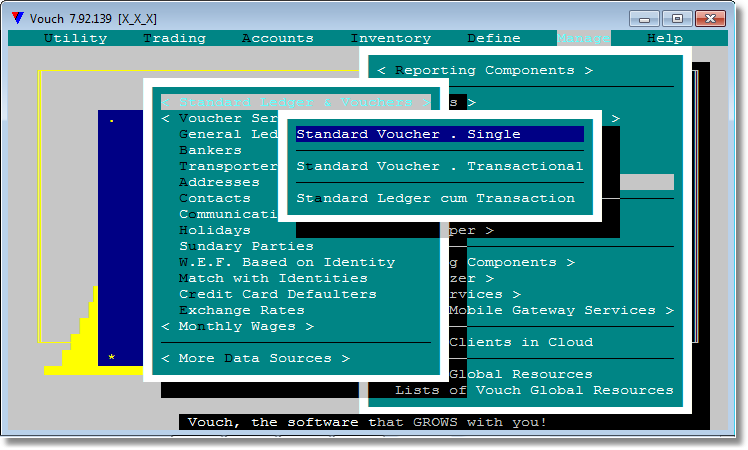Select Standard Ledger cum Transaction
Viewport: 748px width, 450px height.
tap(436, 198)
